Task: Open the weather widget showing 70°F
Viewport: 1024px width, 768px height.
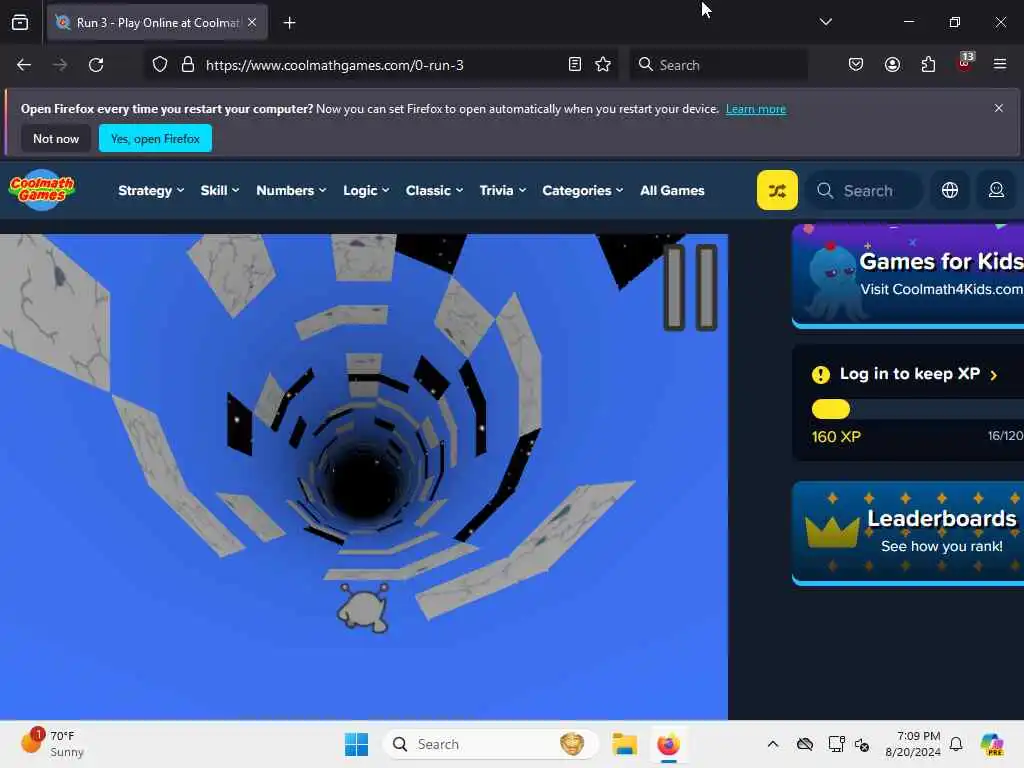Action: click(x=53, y=743)
